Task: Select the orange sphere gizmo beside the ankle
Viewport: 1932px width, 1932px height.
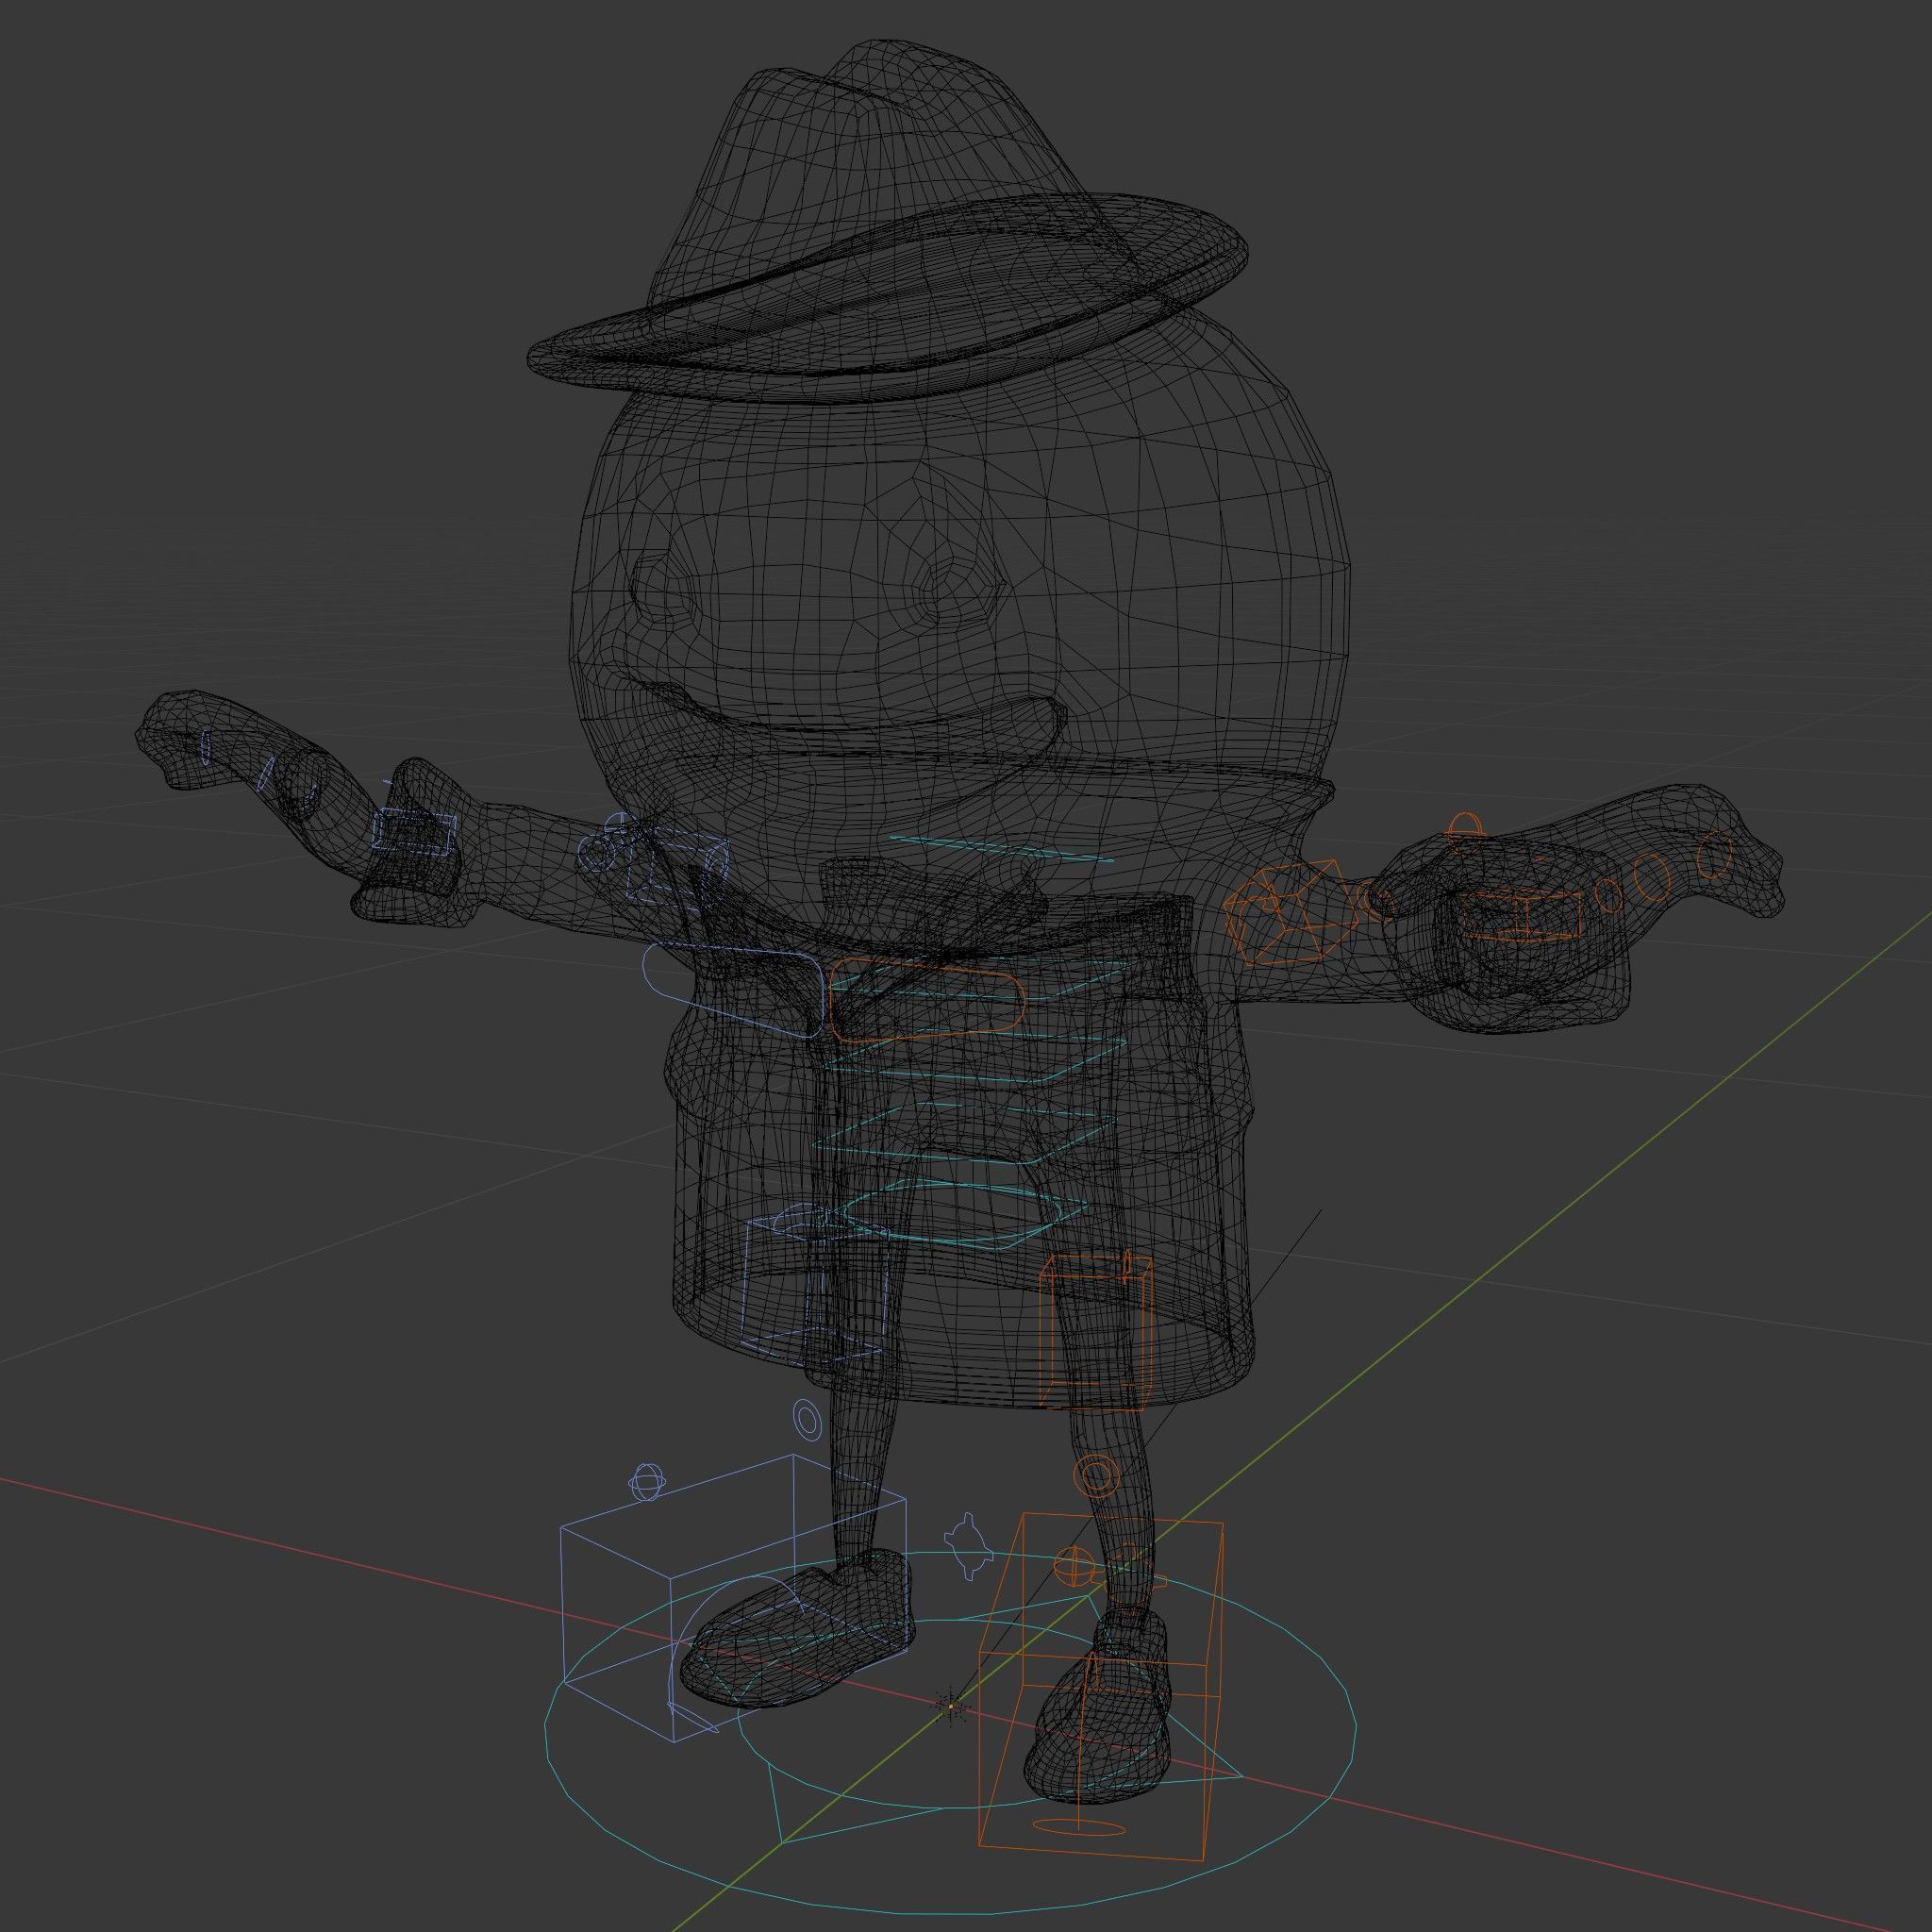Action: pyautogui.click(x=1074, y=1565)
